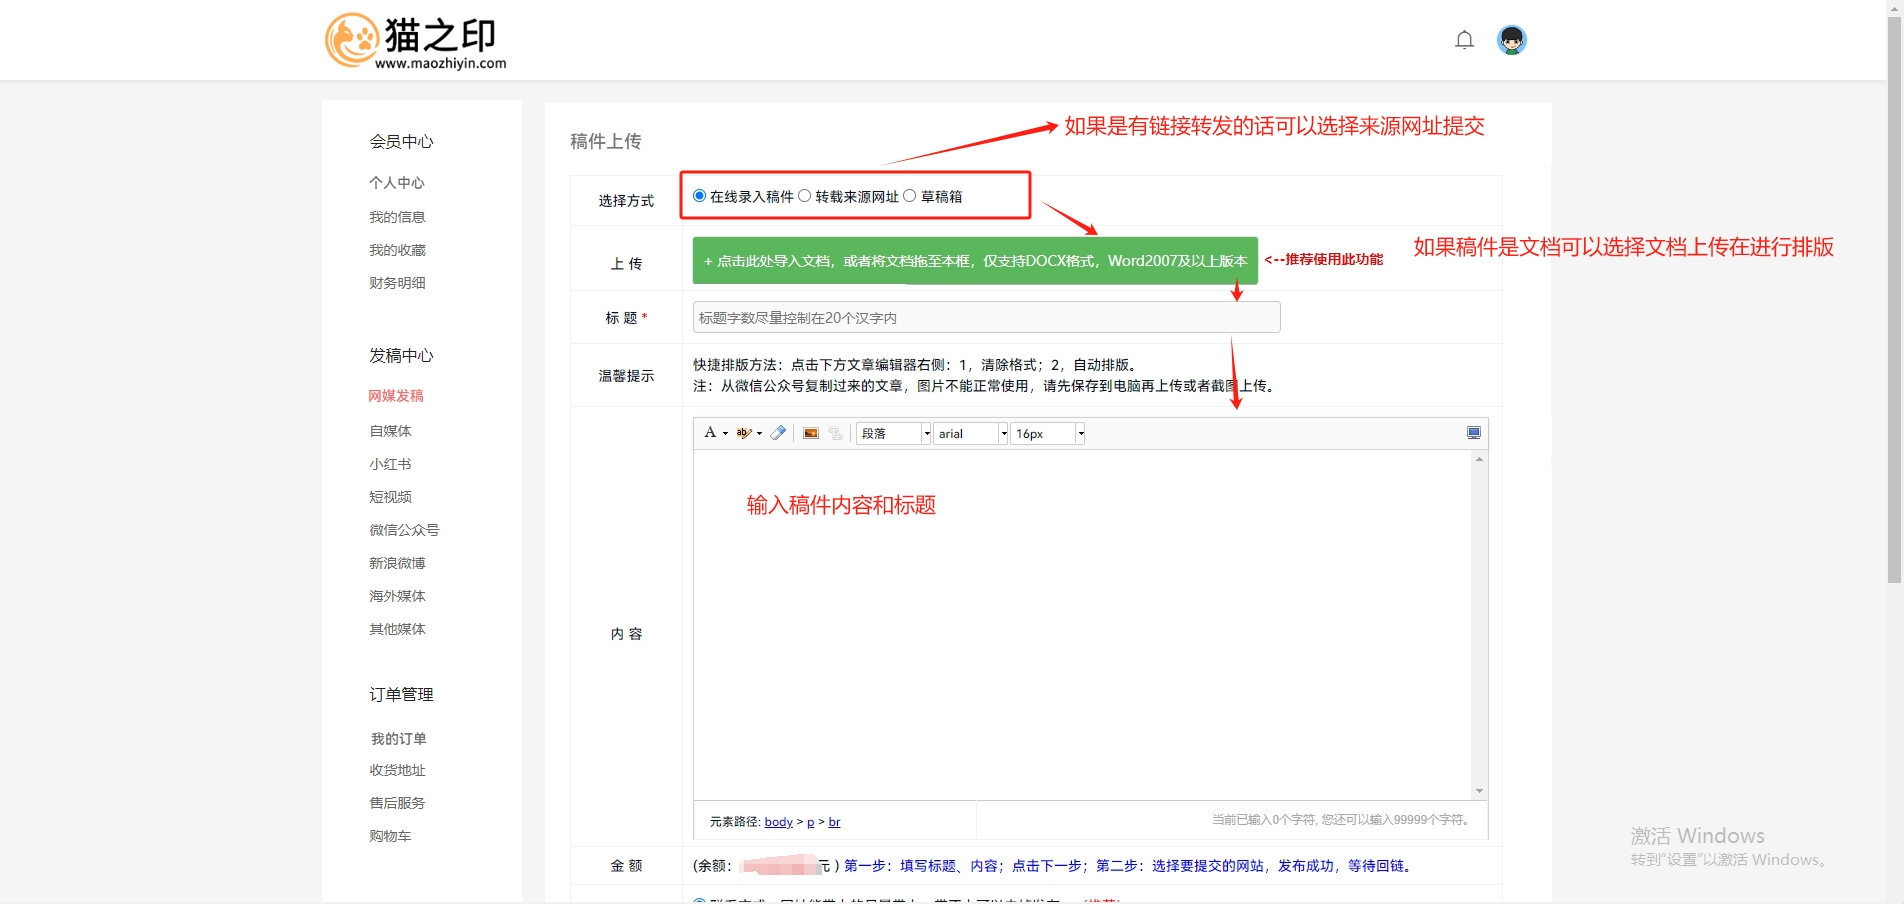Choose the font color tool
This screenshot has height=904, width=1904.
(710, 433)
